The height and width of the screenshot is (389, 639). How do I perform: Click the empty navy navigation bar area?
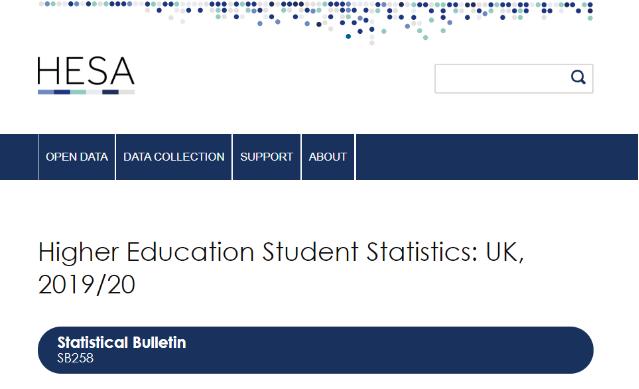click(497, 157)
